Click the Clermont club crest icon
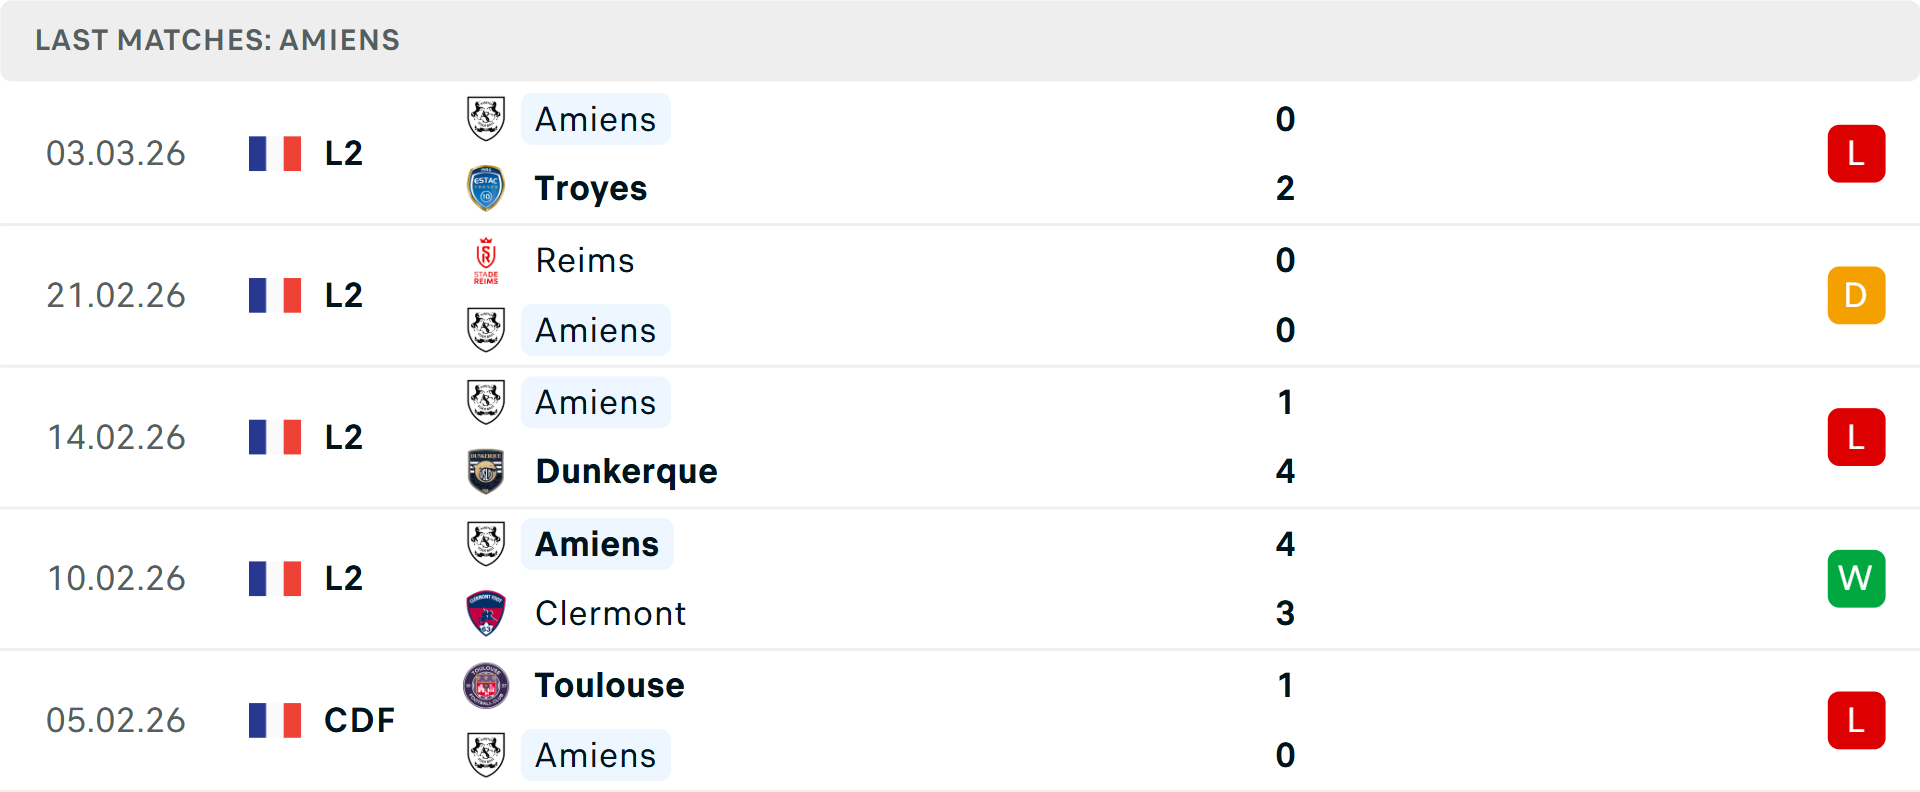The height and width of the screenshot is (792, 1920). point(486,613)
